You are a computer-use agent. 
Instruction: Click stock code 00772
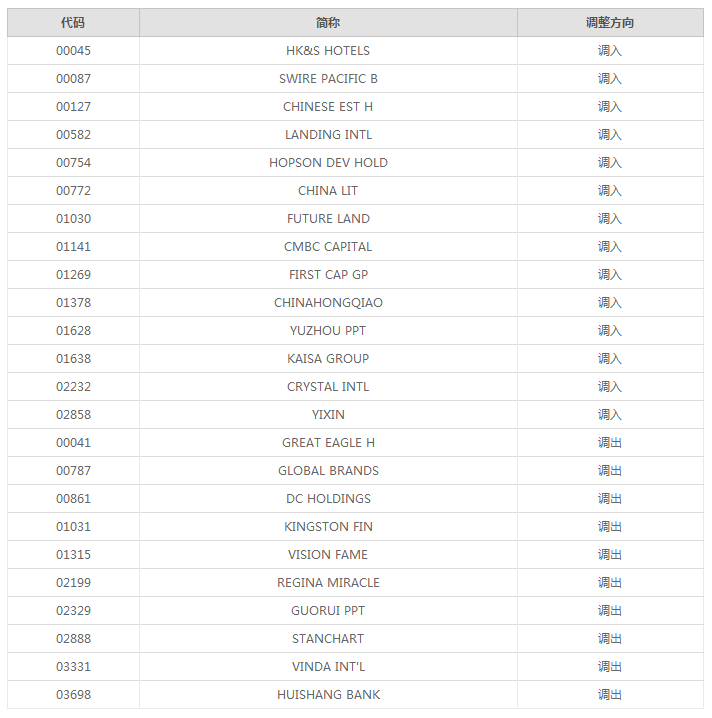[x=73, y=191]
